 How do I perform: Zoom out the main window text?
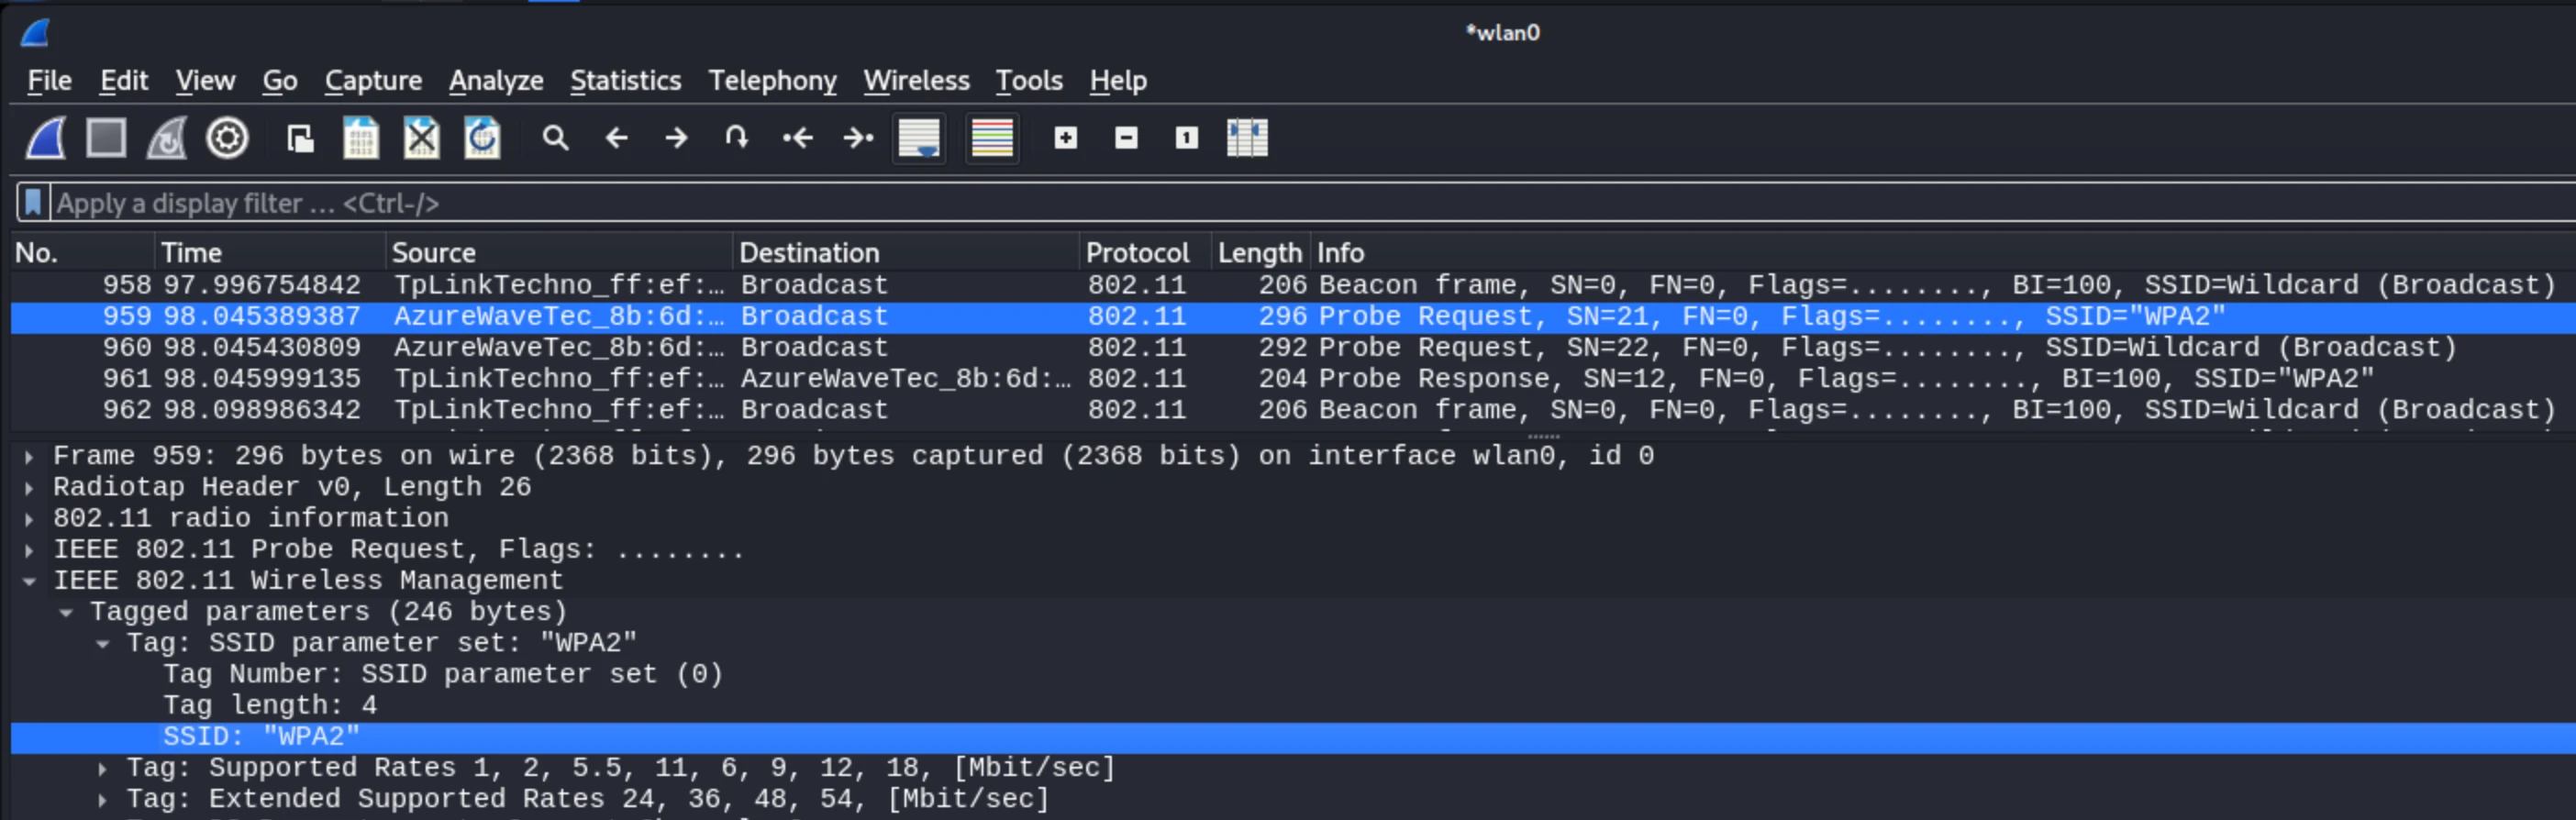tap(1126, 138)
